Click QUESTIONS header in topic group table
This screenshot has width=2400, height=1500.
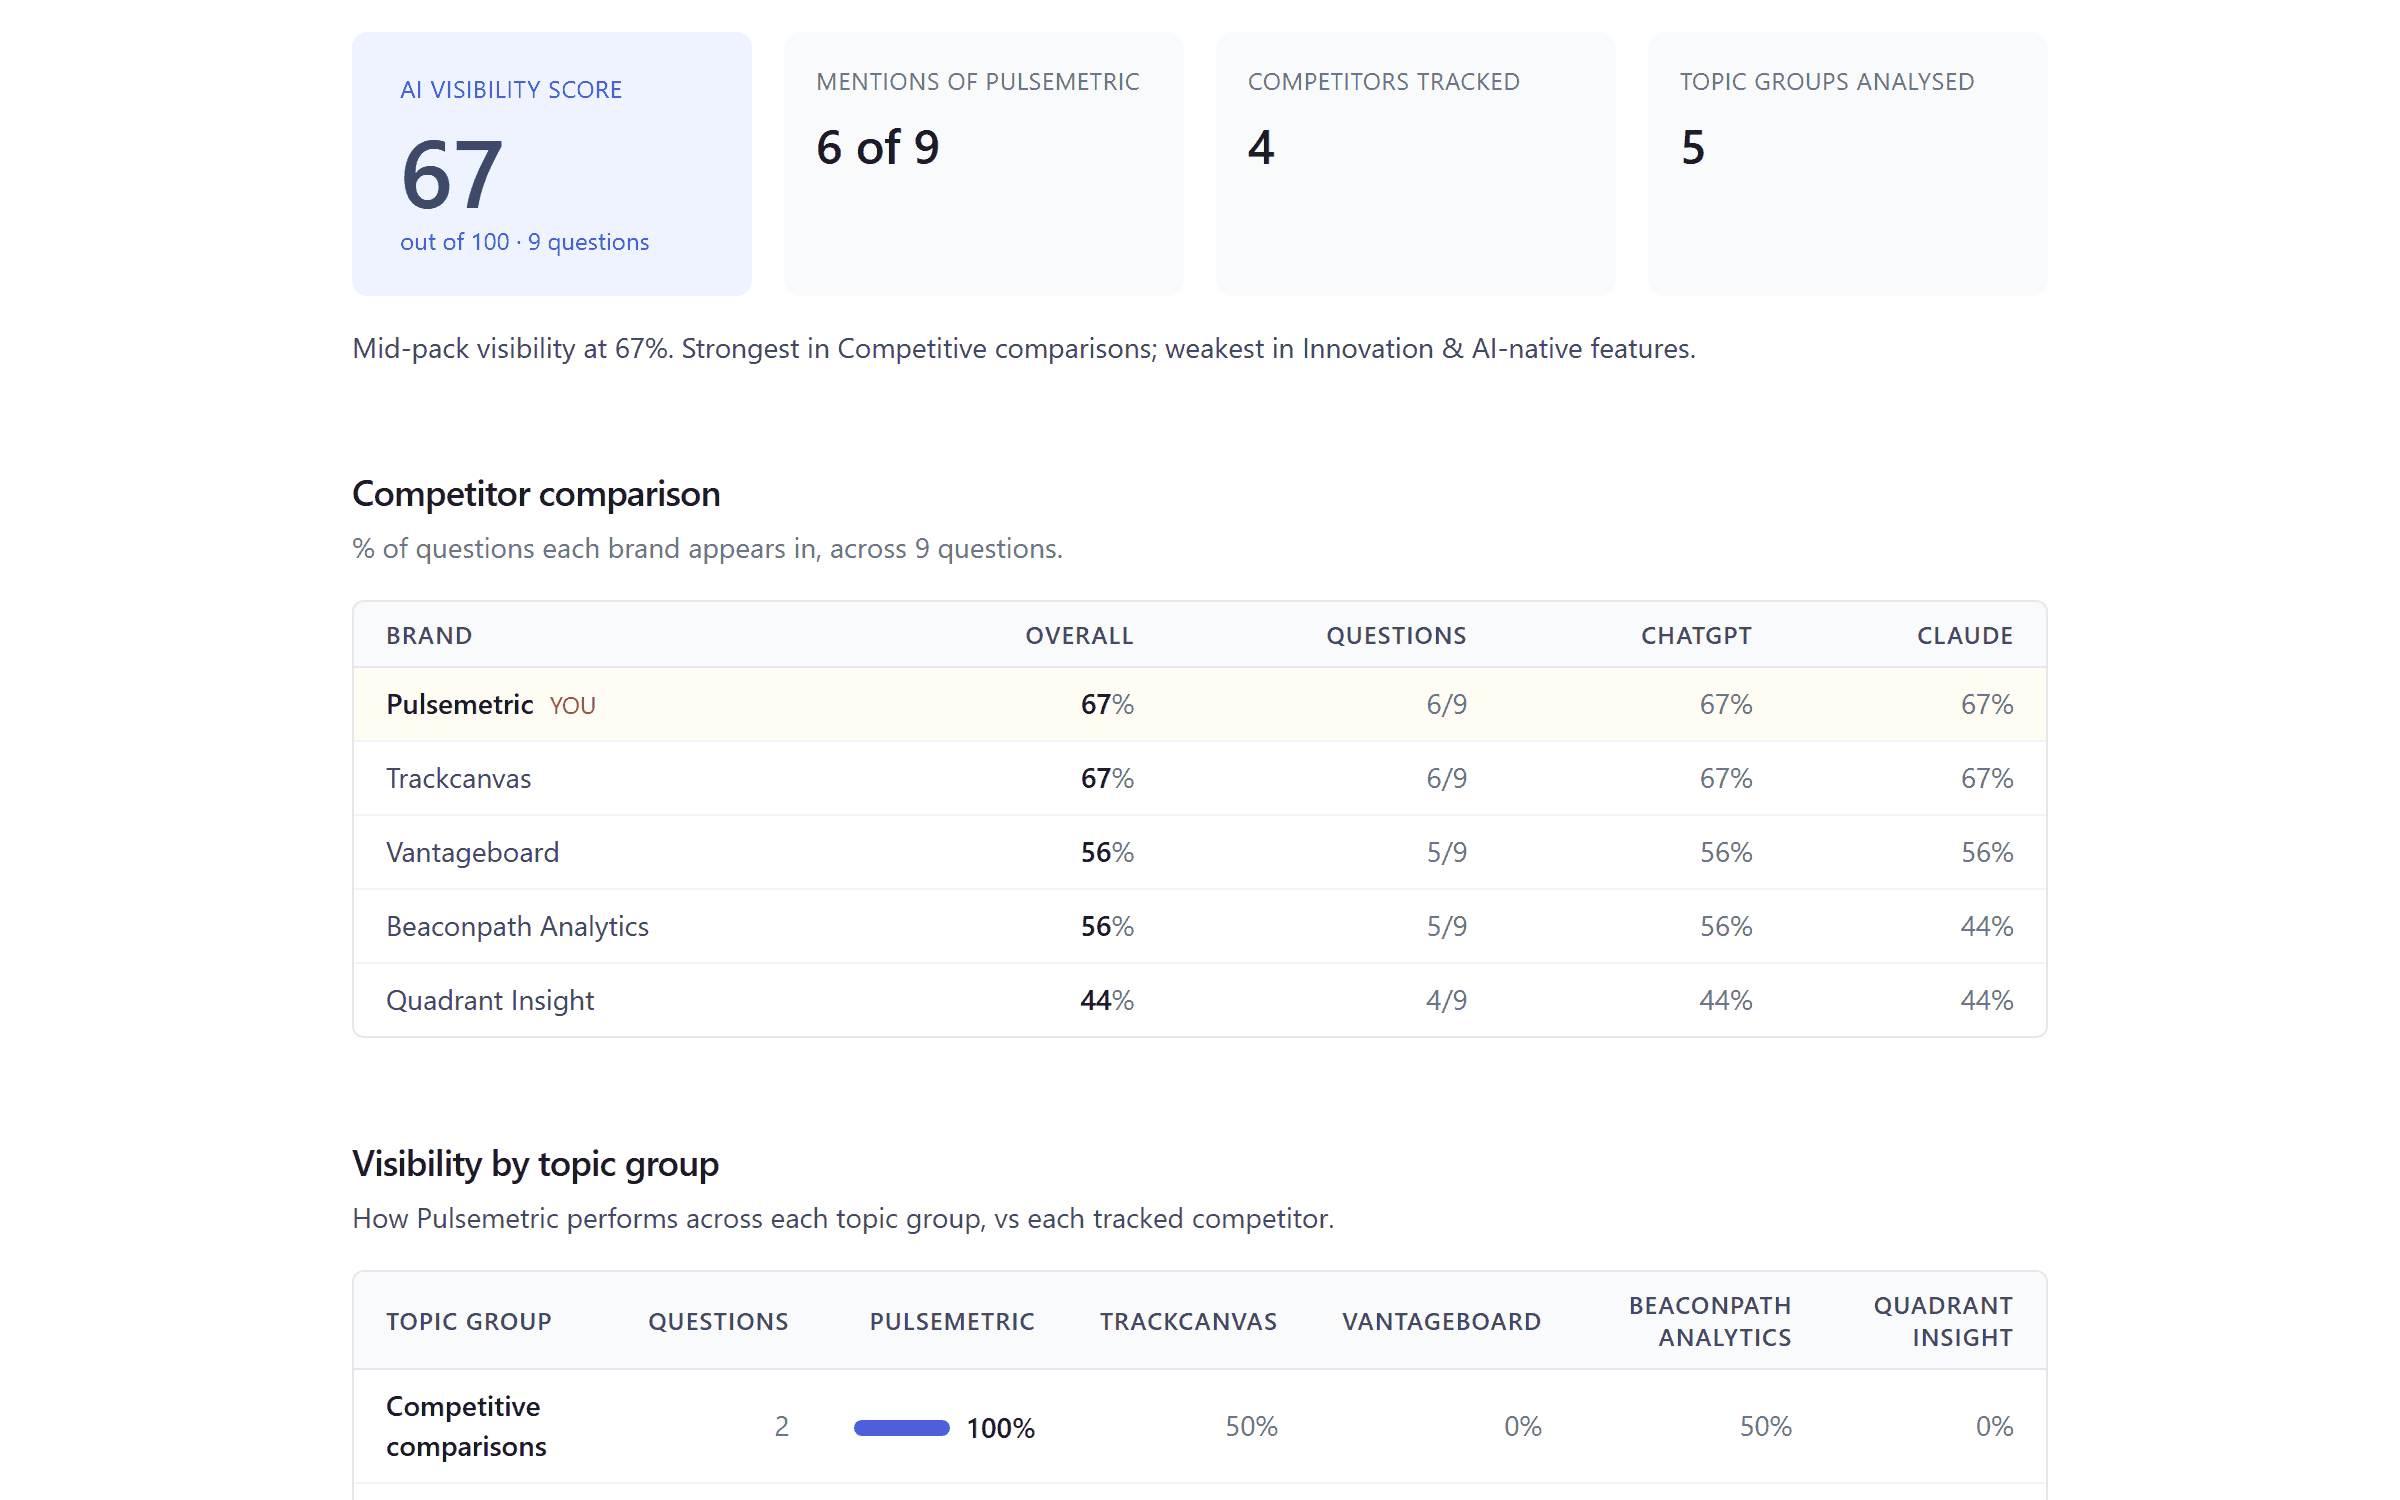pos(718,1322)
